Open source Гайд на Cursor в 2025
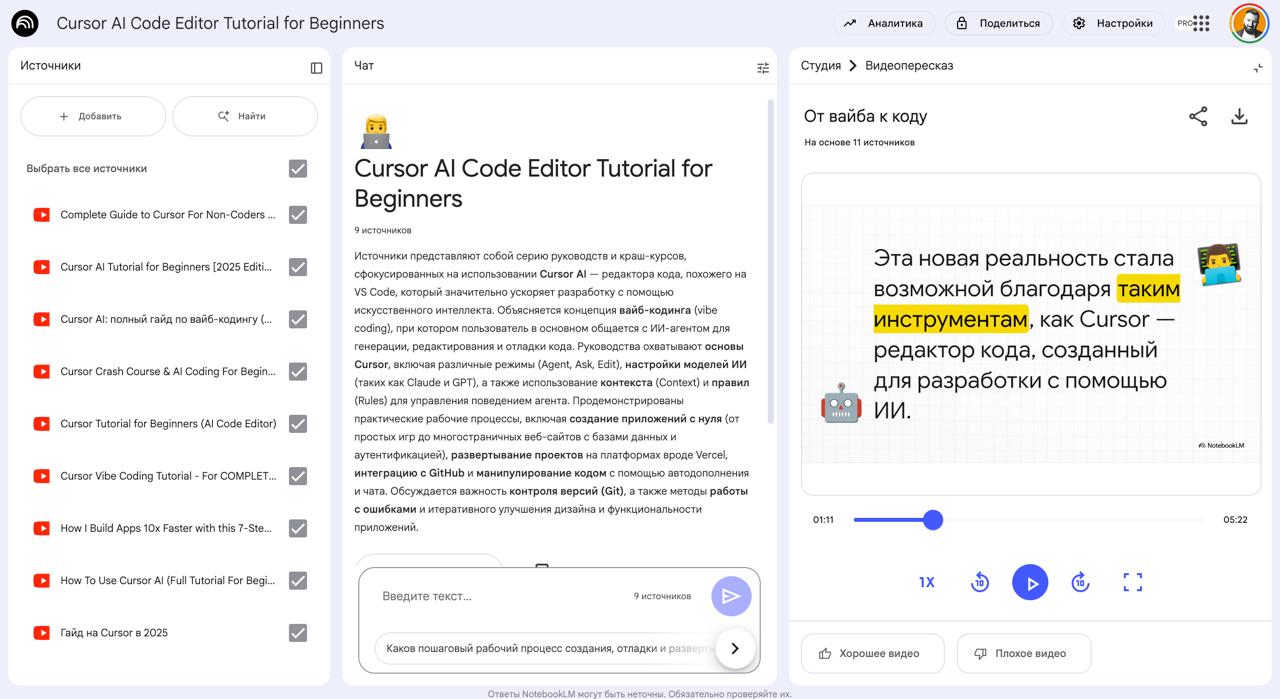 coord(114,633)
